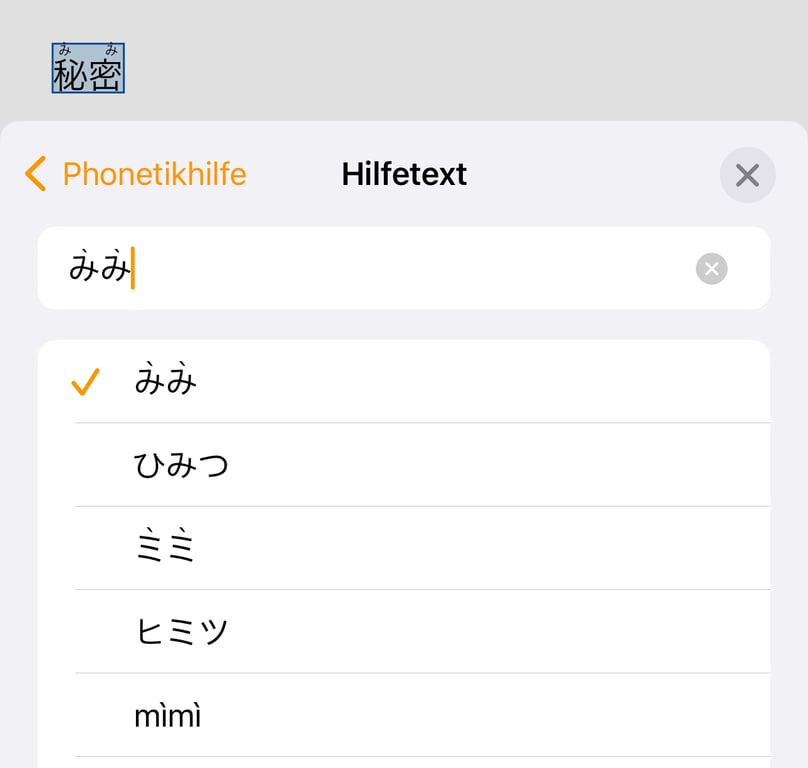This screenshot has width=808, height=768.
Task: Choose the ひみつ reading option
Action: tap(182, 465)
